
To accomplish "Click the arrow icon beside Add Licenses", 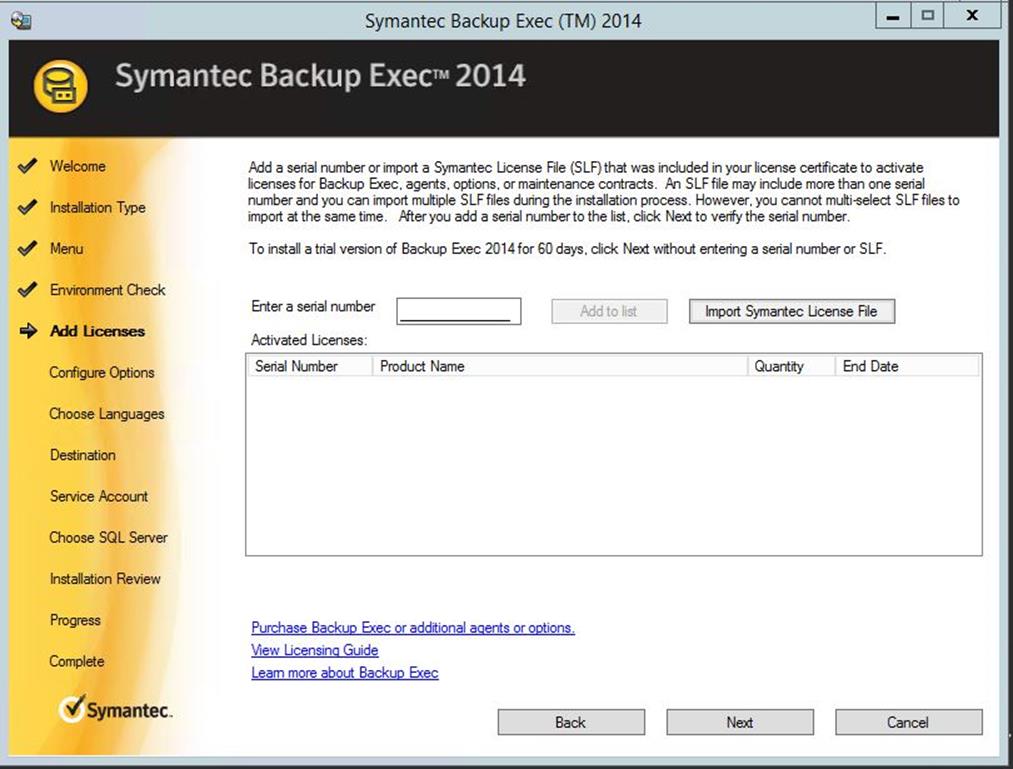I will click(28, 331).
